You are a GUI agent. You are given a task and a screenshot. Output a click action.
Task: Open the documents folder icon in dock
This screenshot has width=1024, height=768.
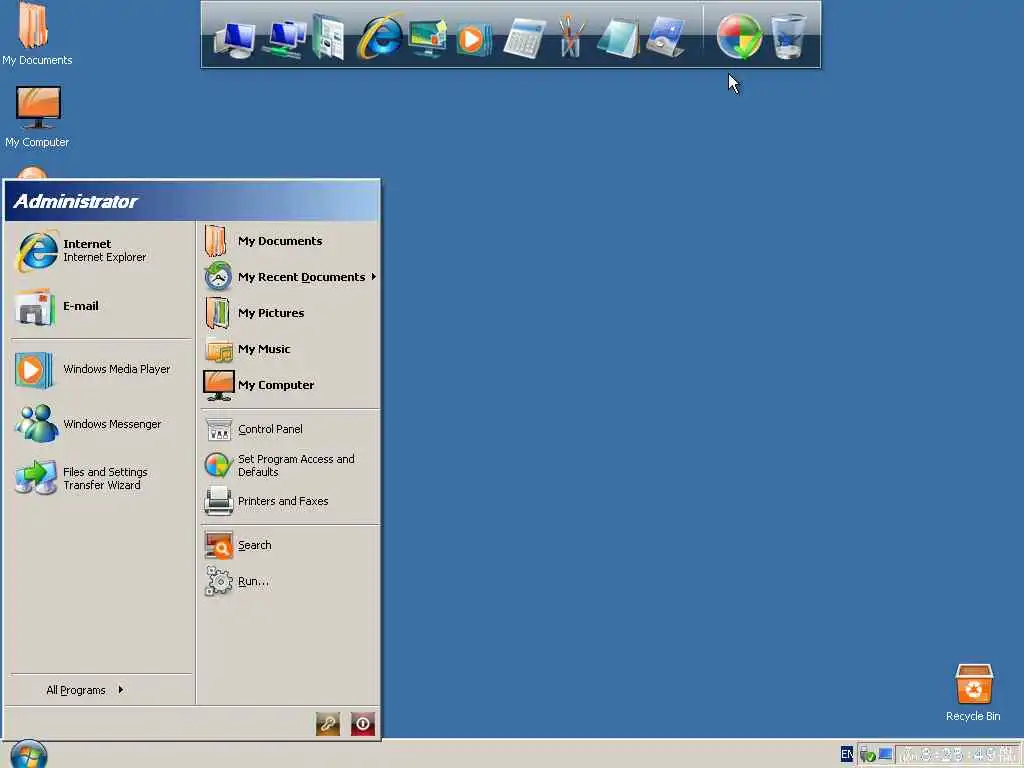328,37
